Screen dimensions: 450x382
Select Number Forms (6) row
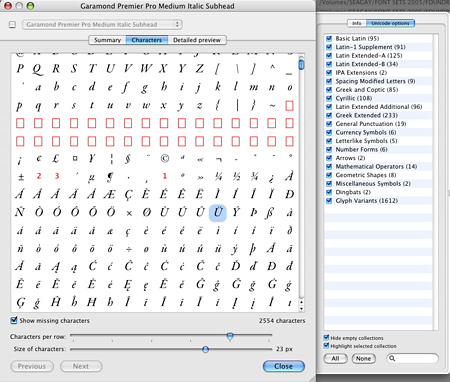coord(378,149)
